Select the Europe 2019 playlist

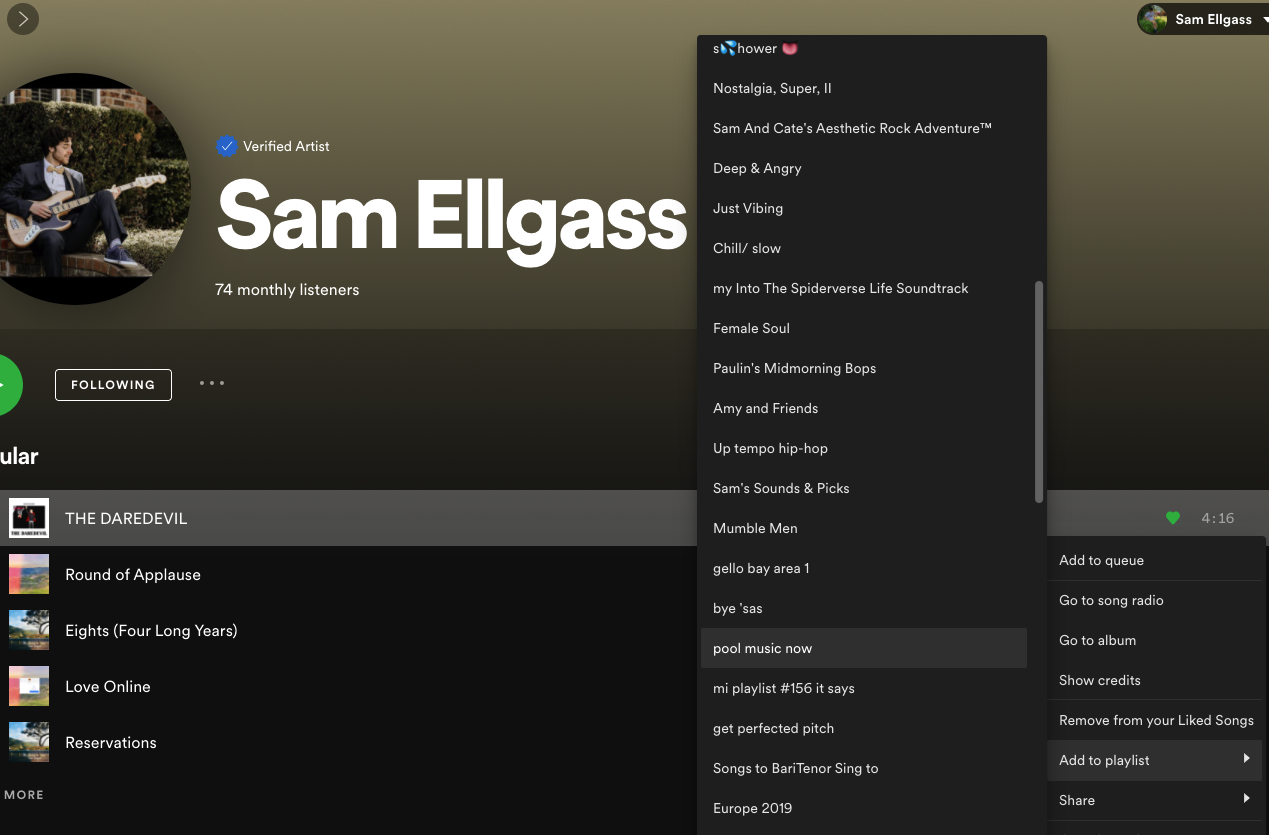point(864,808)
